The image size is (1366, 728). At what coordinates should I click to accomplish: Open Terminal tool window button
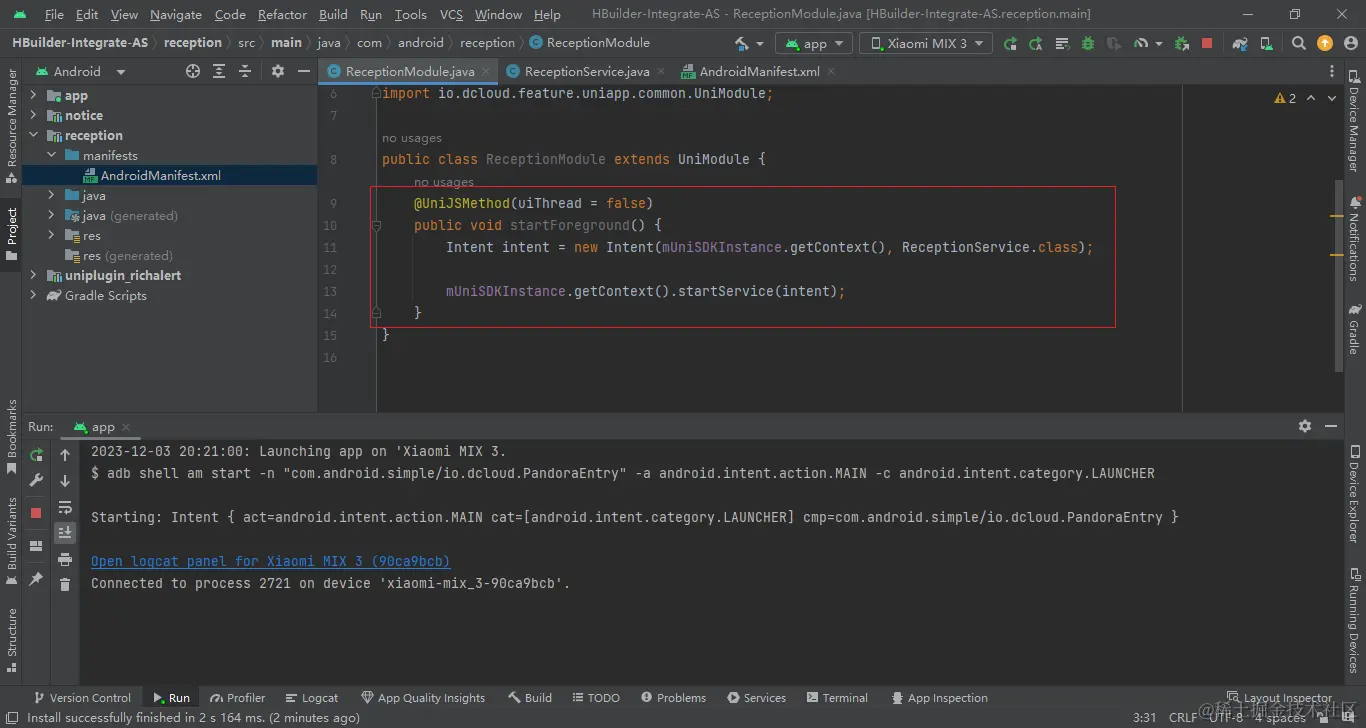(x=836, y=698)
